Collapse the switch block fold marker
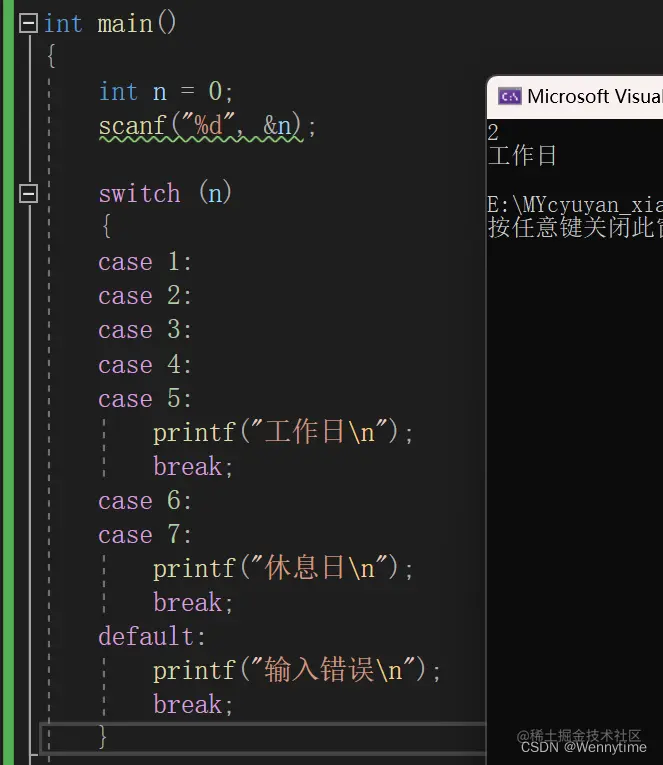 28,194
